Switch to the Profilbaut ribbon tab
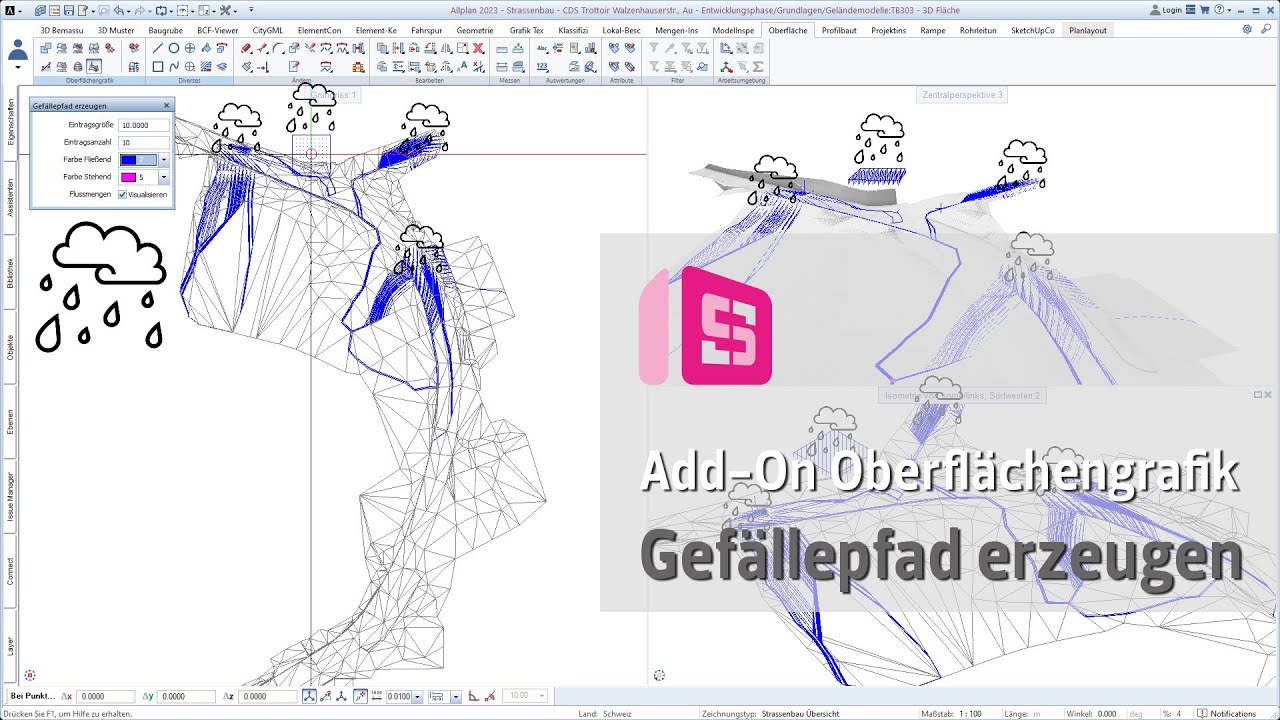Viewport: 1280px width, 720px height. pos(839,30)
